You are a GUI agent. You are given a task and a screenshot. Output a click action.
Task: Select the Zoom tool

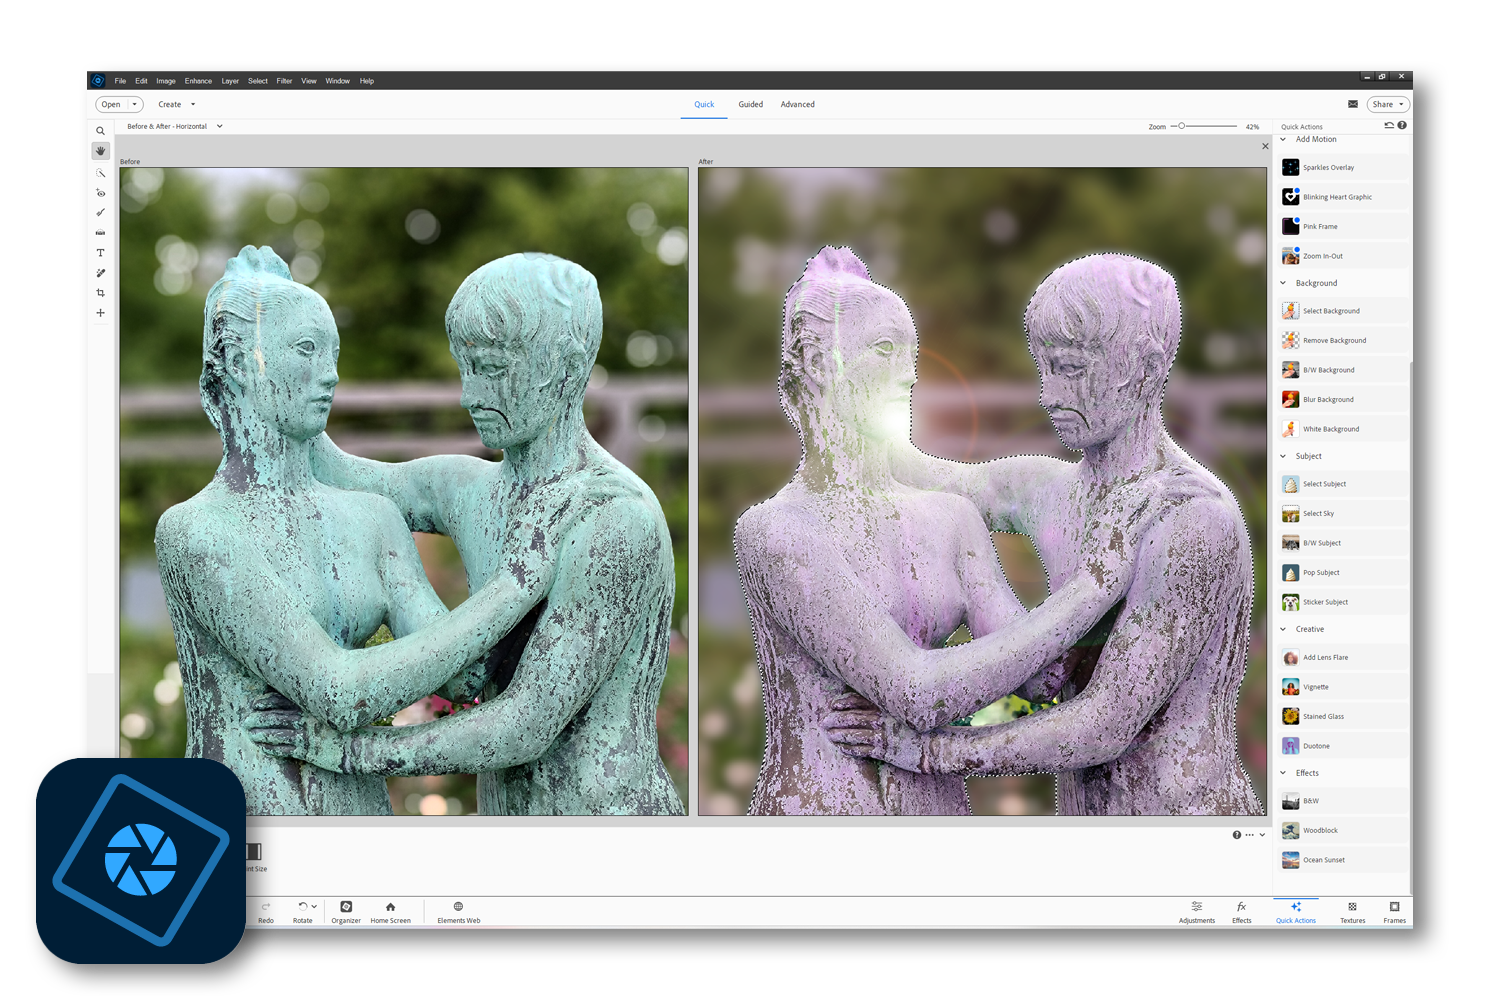[100, 131]
